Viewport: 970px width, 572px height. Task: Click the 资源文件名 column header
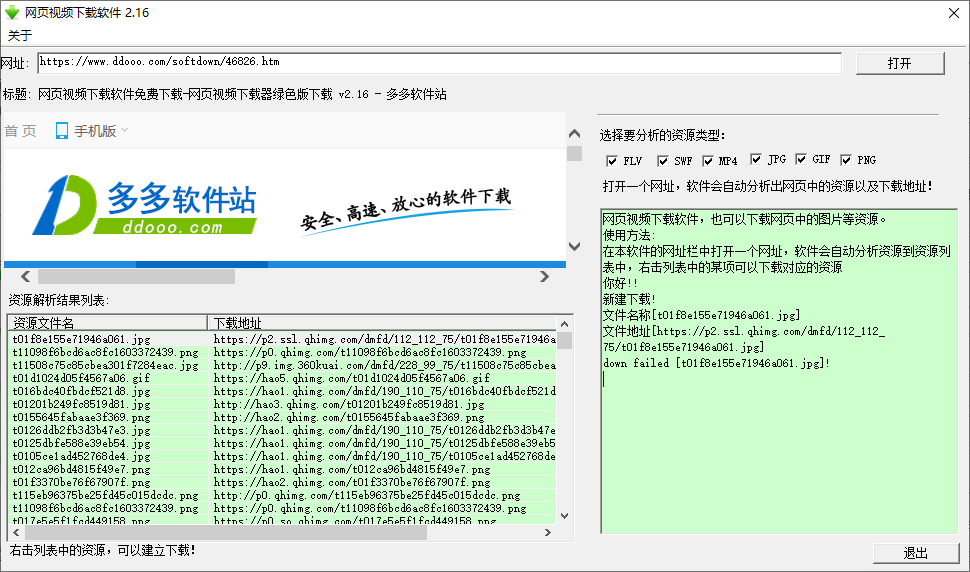pos(107,323)
